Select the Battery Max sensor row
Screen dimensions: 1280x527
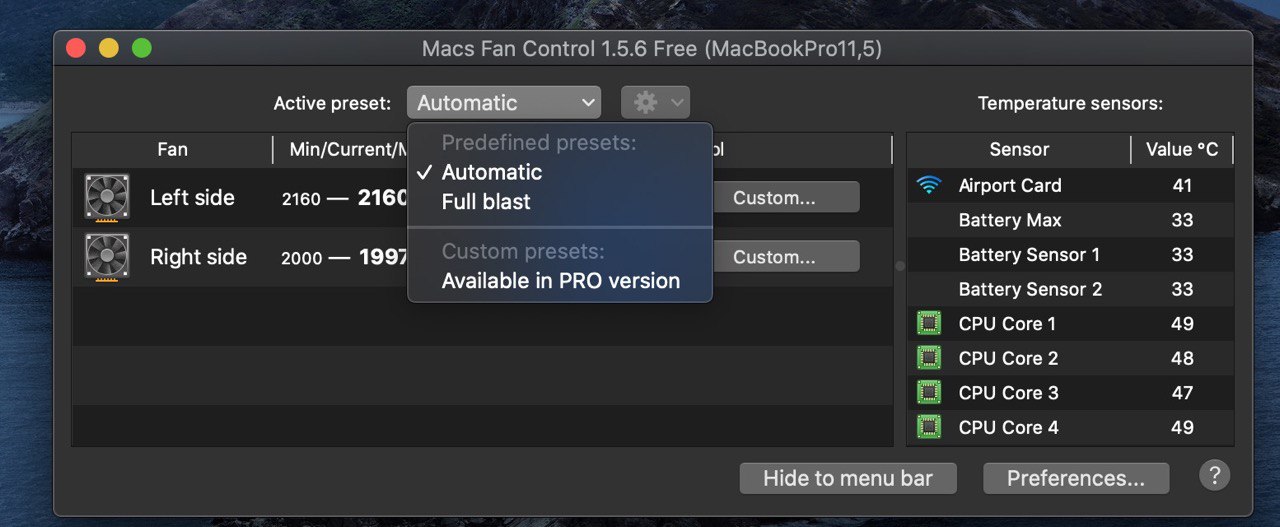1070,220
